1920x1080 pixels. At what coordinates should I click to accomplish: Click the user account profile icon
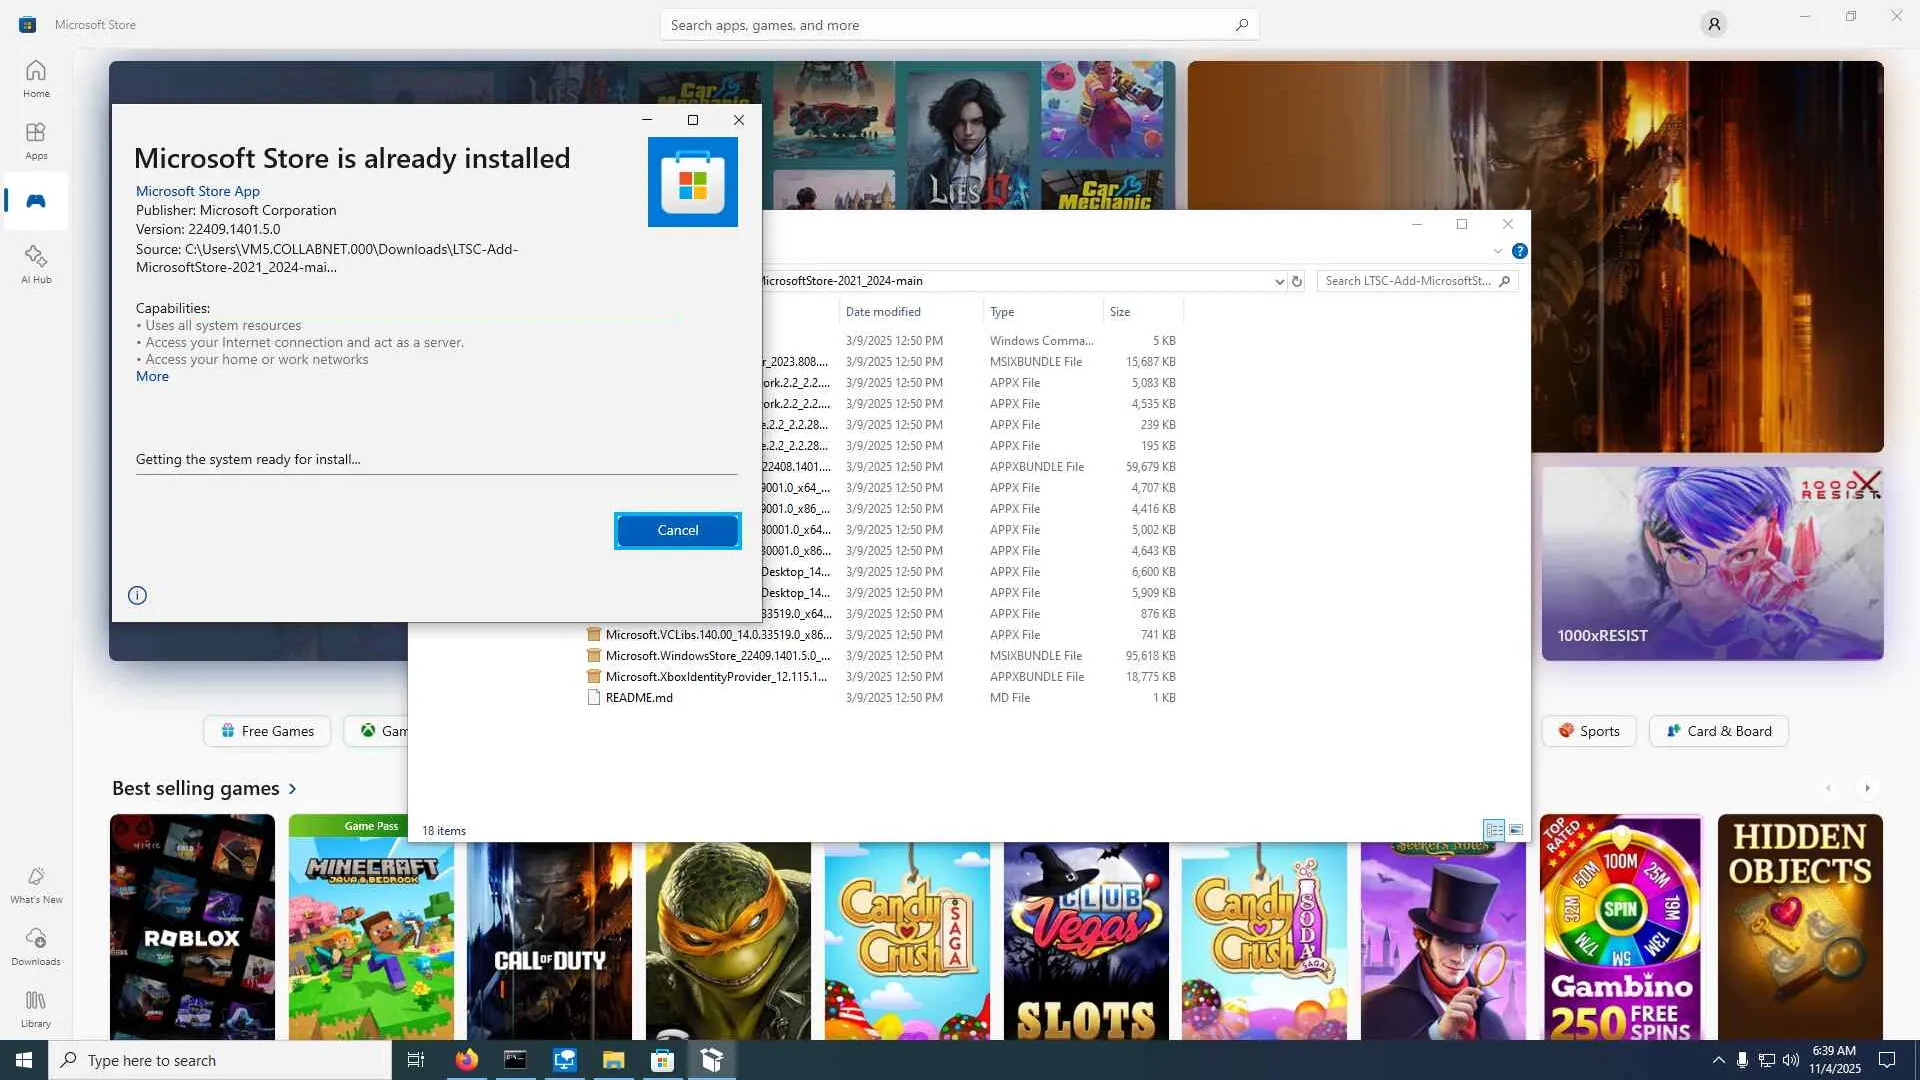click(1713, 24)
